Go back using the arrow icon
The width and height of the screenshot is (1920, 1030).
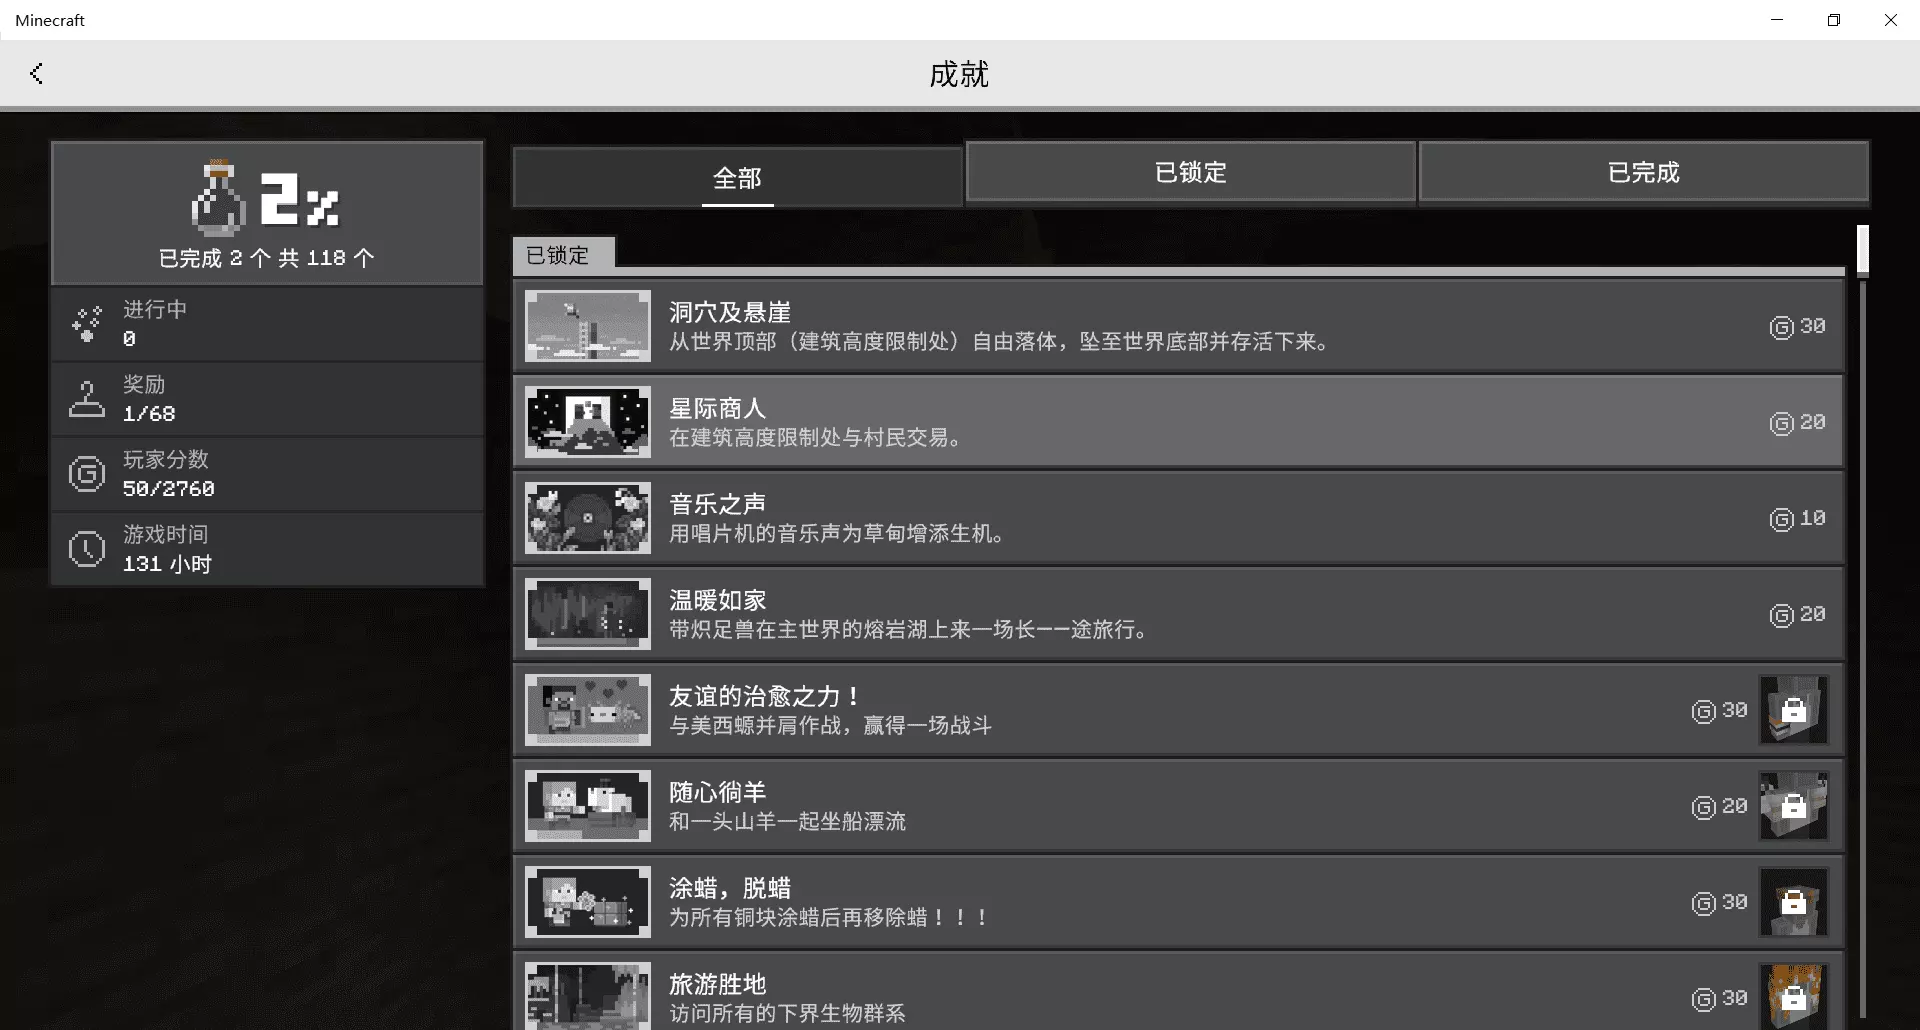click(37, 73)
